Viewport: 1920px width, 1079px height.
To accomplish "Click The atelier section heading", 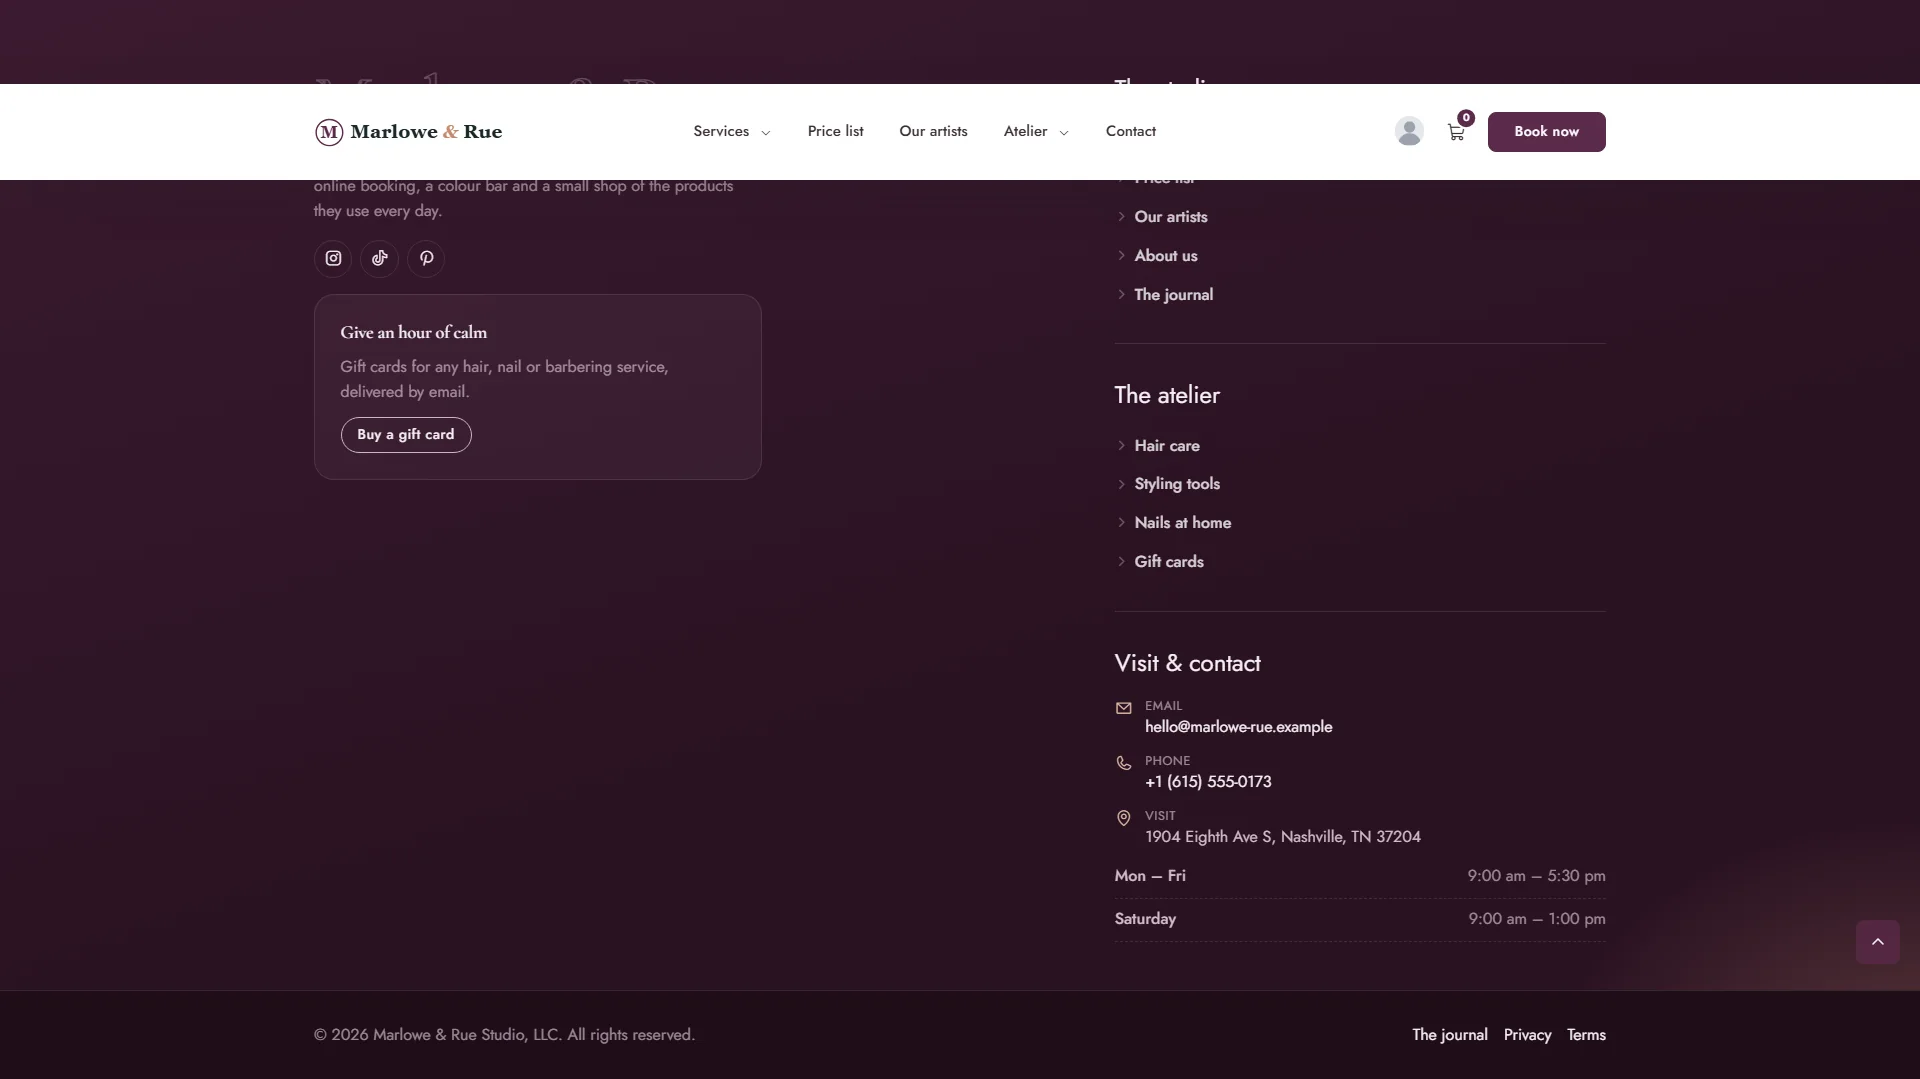I will 1166,396.
